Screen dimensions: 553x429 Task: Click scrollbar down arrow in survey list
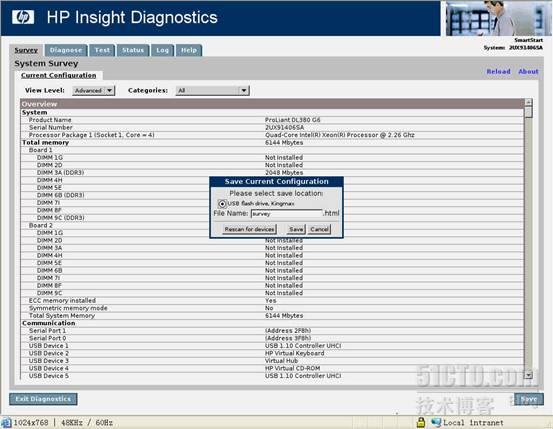tap(528, 375)
